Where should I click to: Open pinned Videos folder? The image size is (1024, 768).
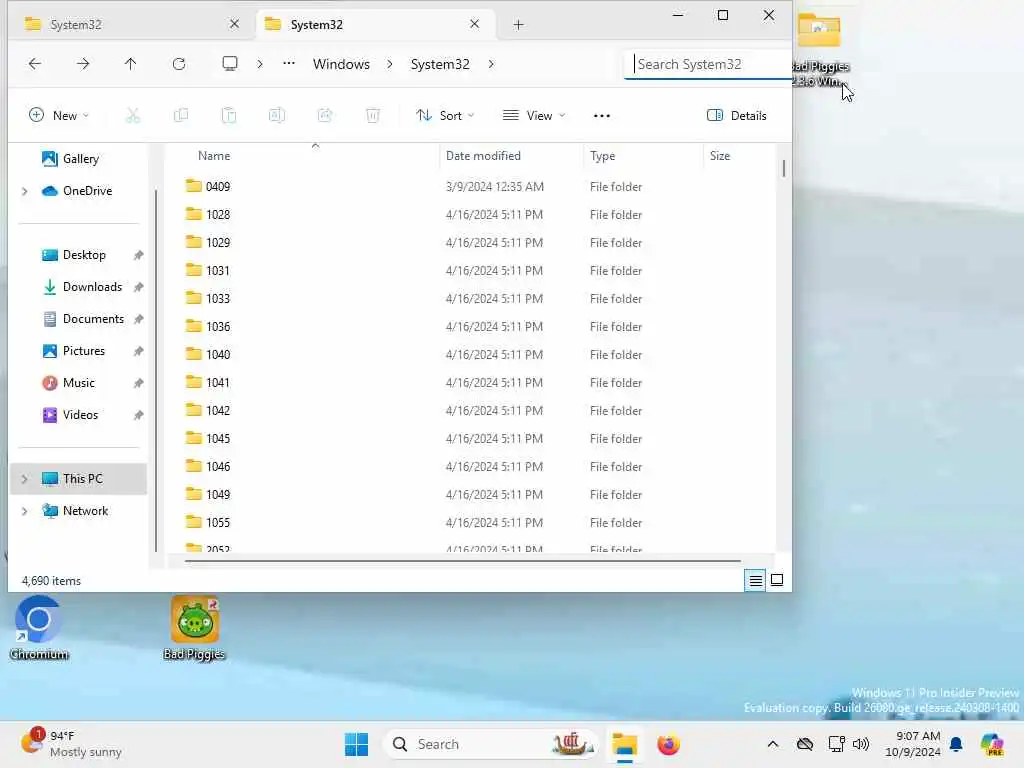(80, 415)
